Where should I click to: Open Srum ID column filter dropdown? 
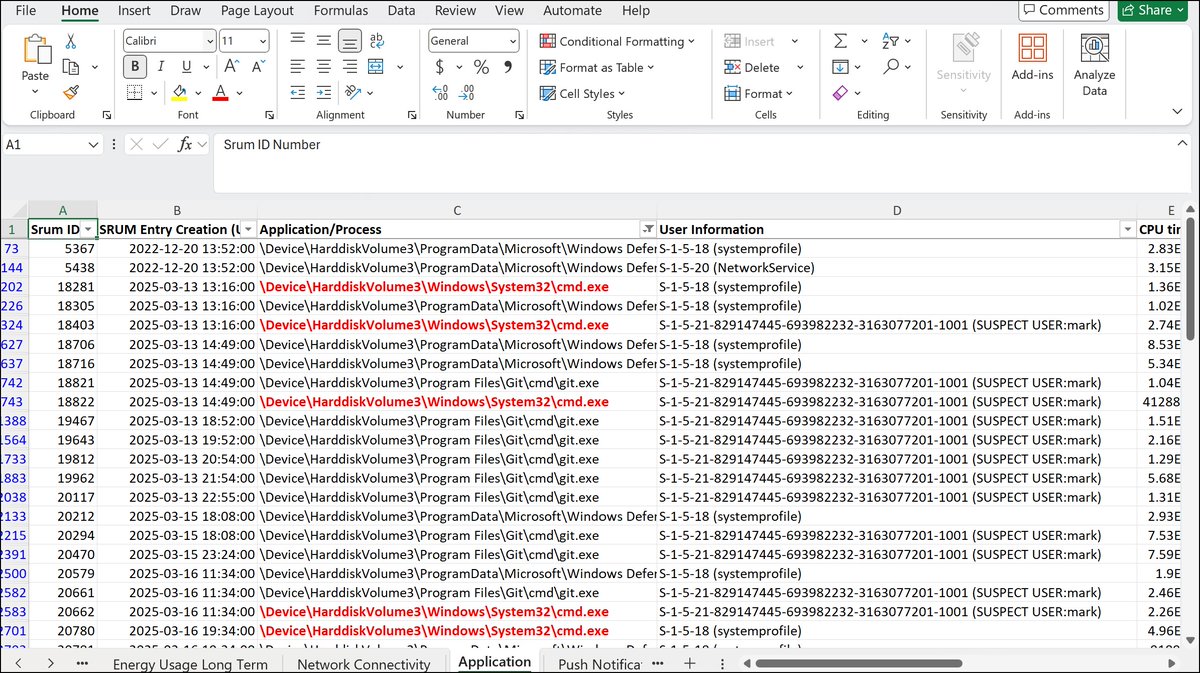pyautogui.click(x=88, y=229)
